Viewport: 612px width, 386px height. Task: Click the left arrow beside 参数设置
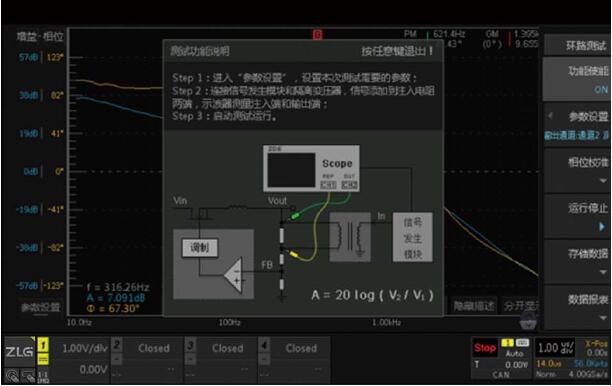pyautogui.click(x=551, y=116)
